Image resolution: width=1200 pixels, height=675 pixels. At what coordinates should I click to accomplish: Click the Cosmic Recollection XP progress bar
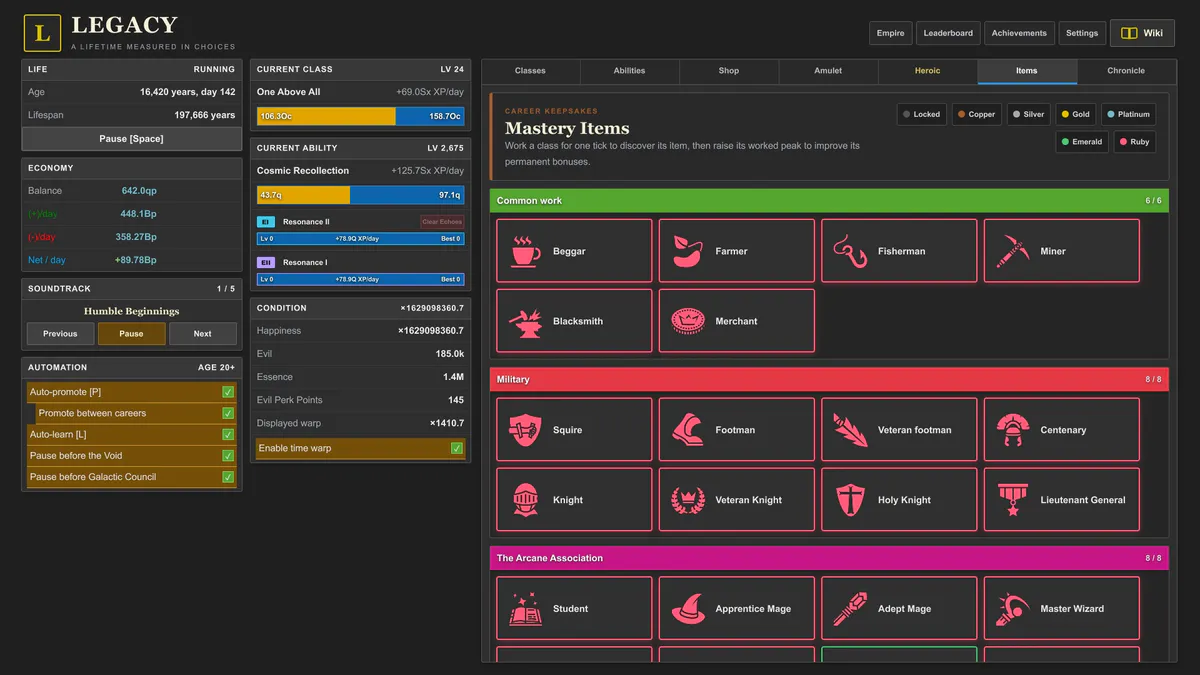360,195
